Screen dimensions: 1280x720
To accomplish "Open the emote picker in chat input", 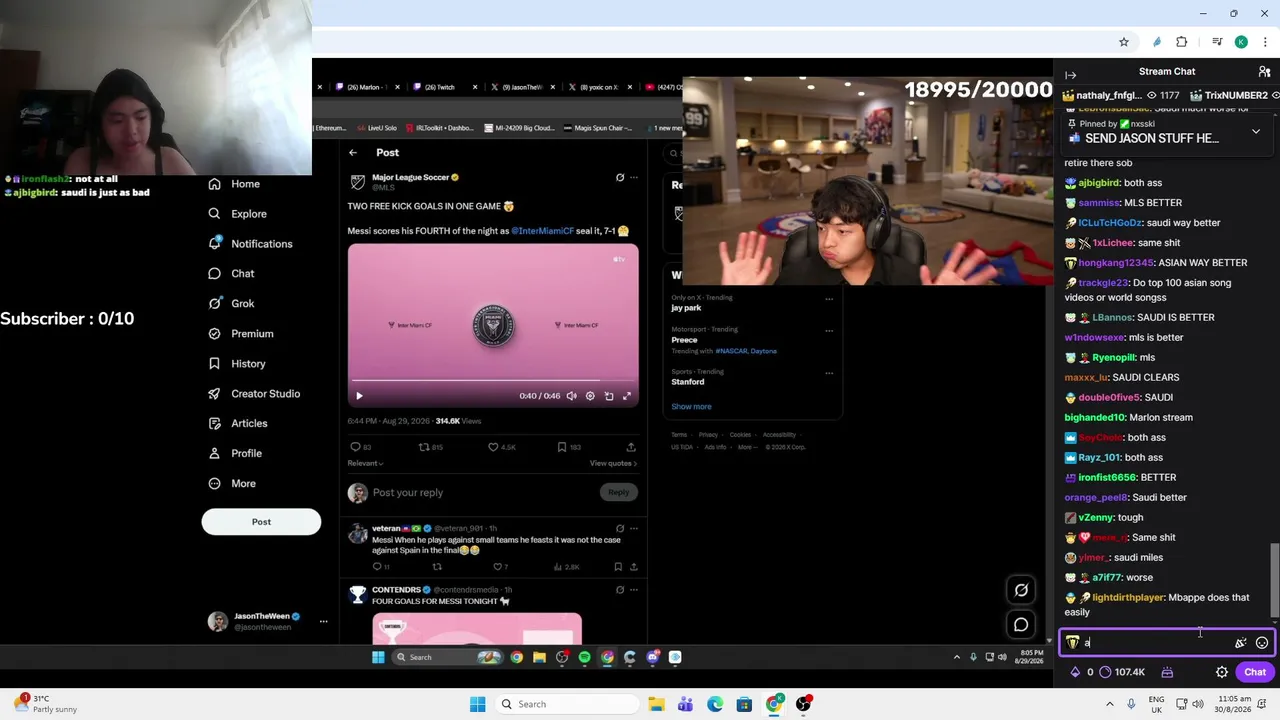I will [1262, 643].
